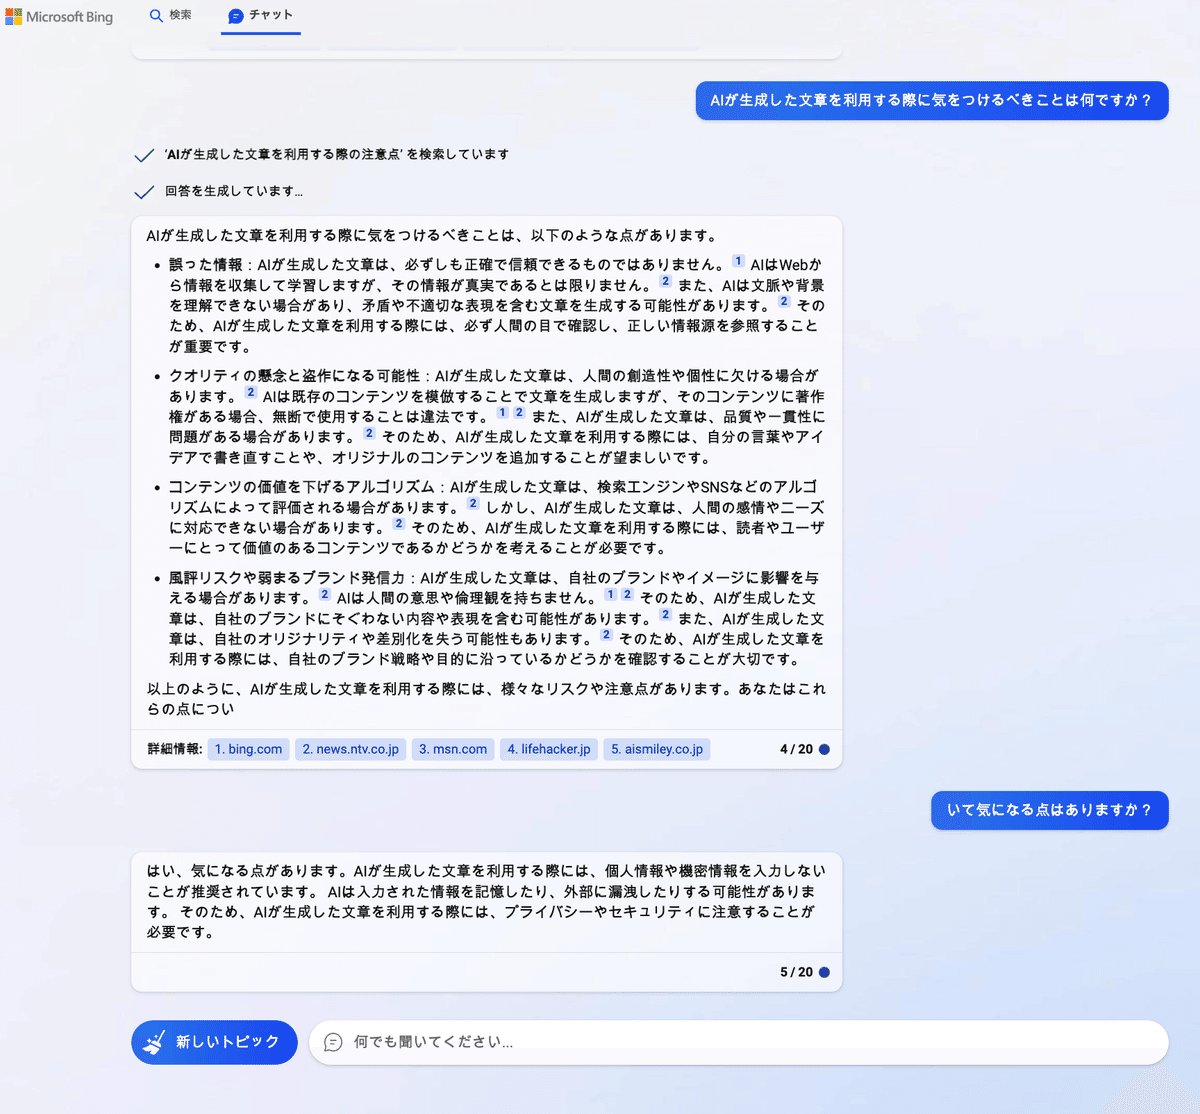This screenshot has height=1114, width=1200.
Task: Click the checkmark beside 回答を生成しています
Action: pos(144,192)
